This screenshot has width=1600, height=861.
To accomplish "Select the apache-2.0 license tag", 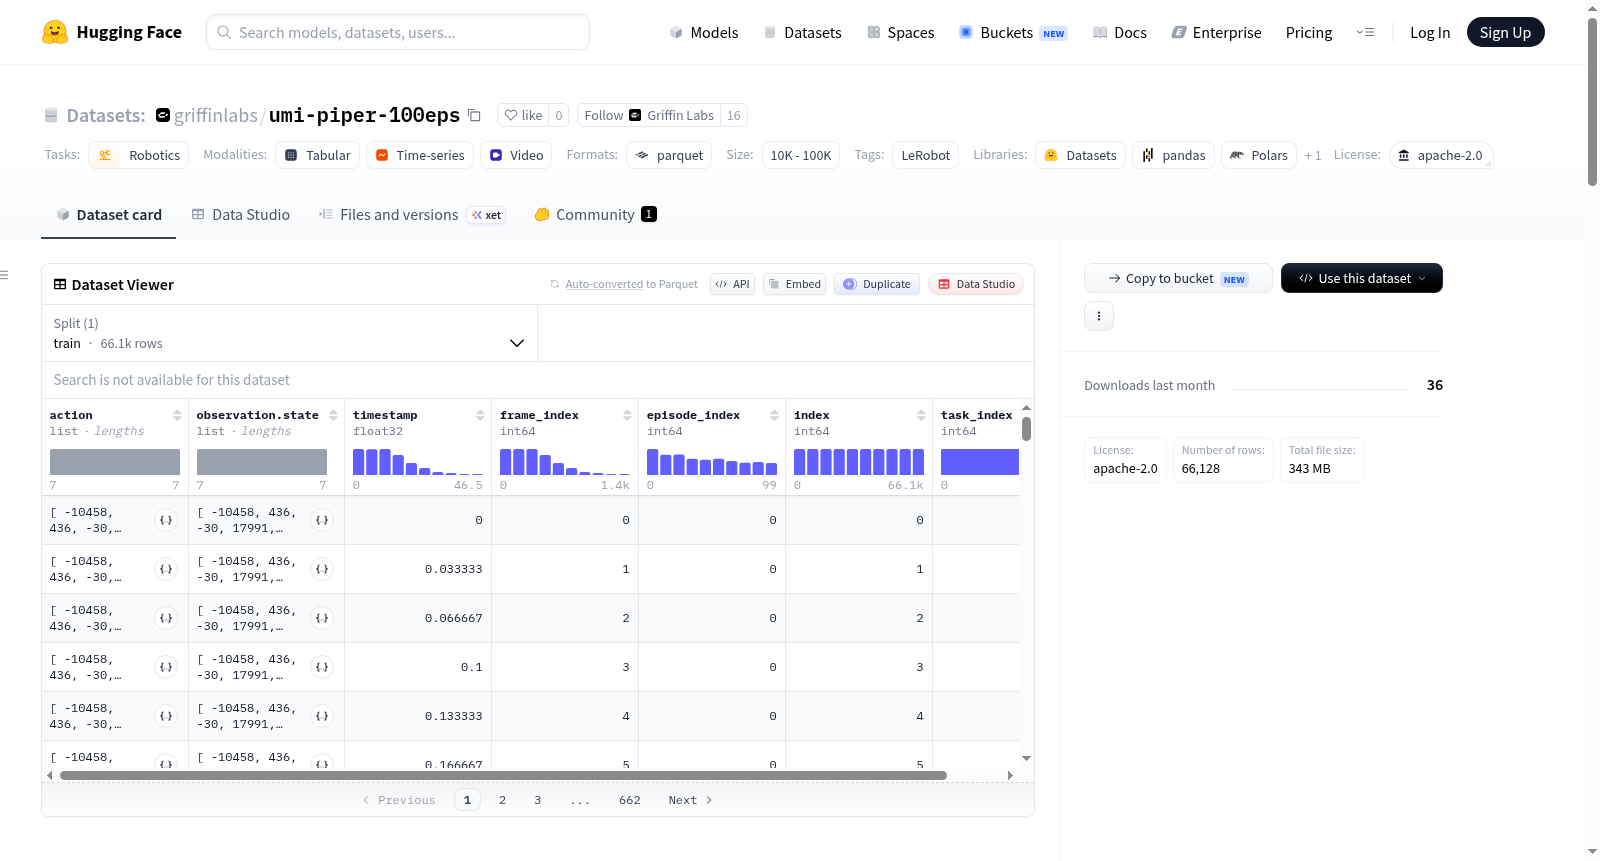I will [1440, 155].
